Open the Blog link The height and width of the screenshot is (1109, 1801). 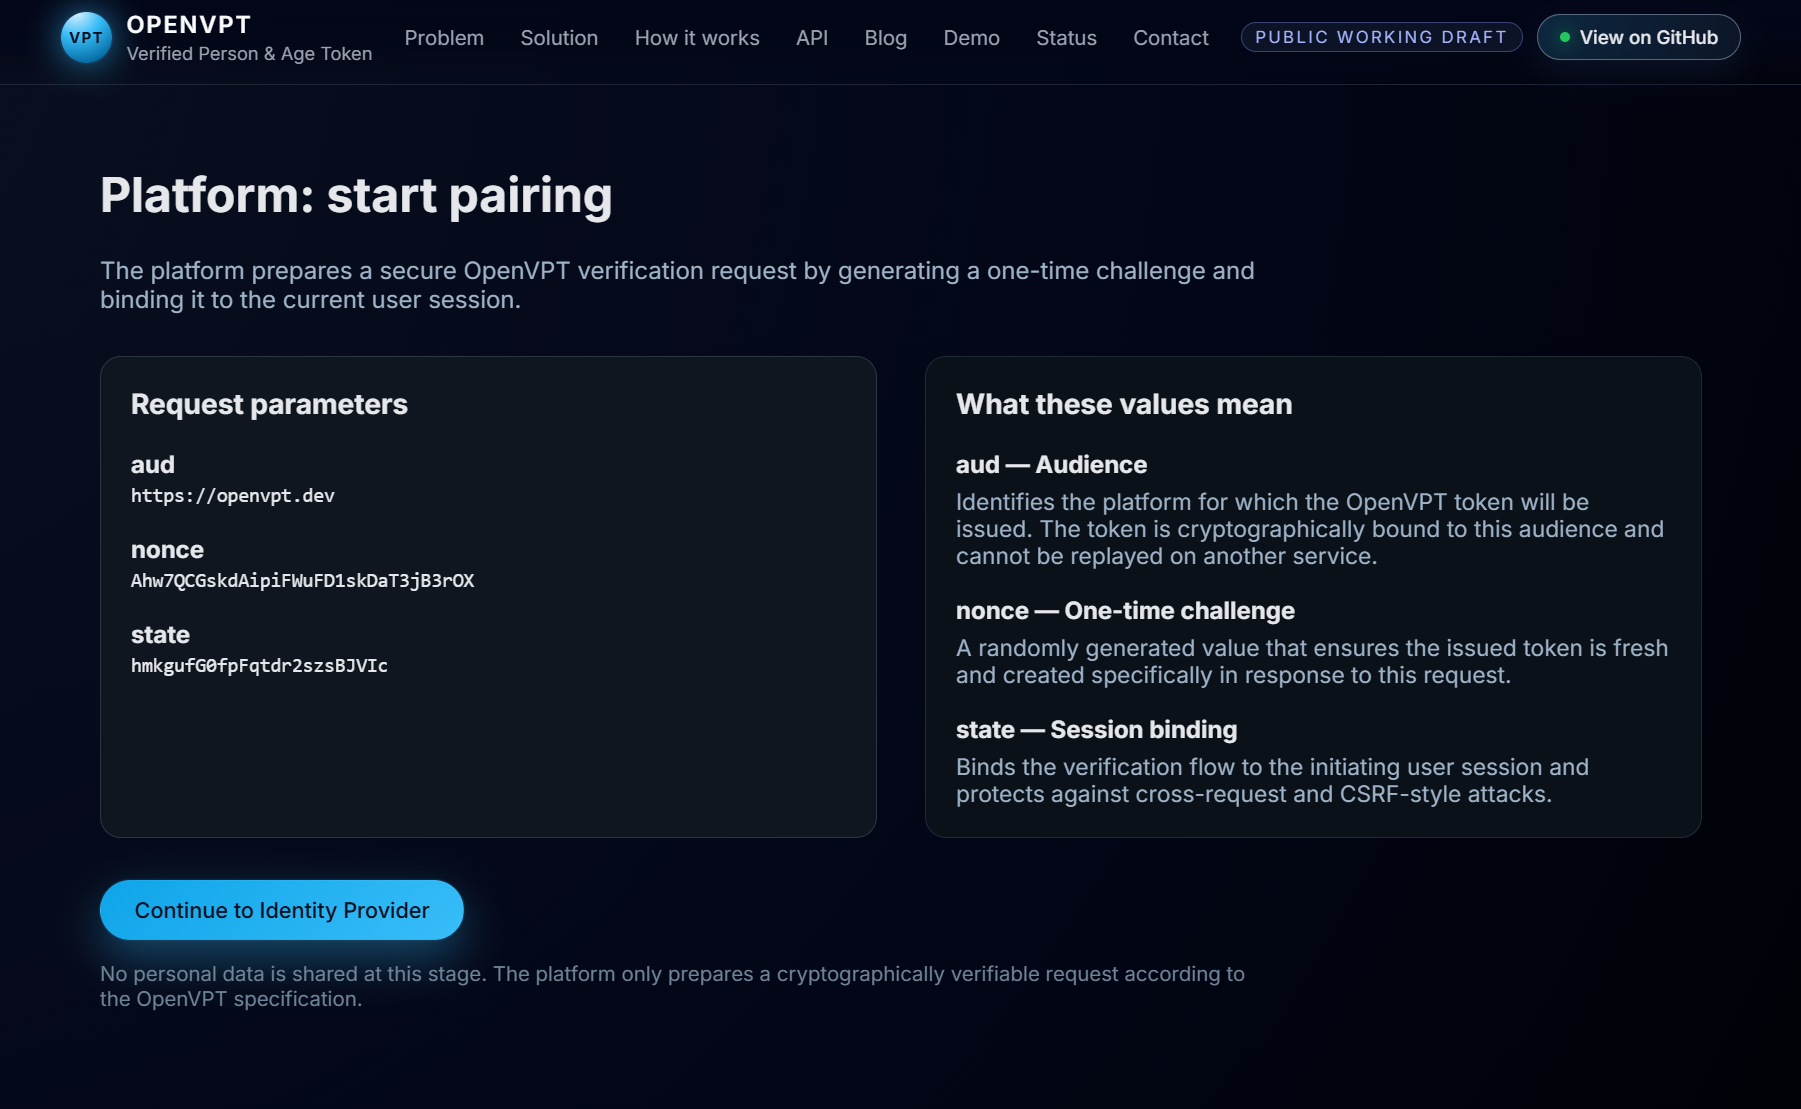pos(885,38)
